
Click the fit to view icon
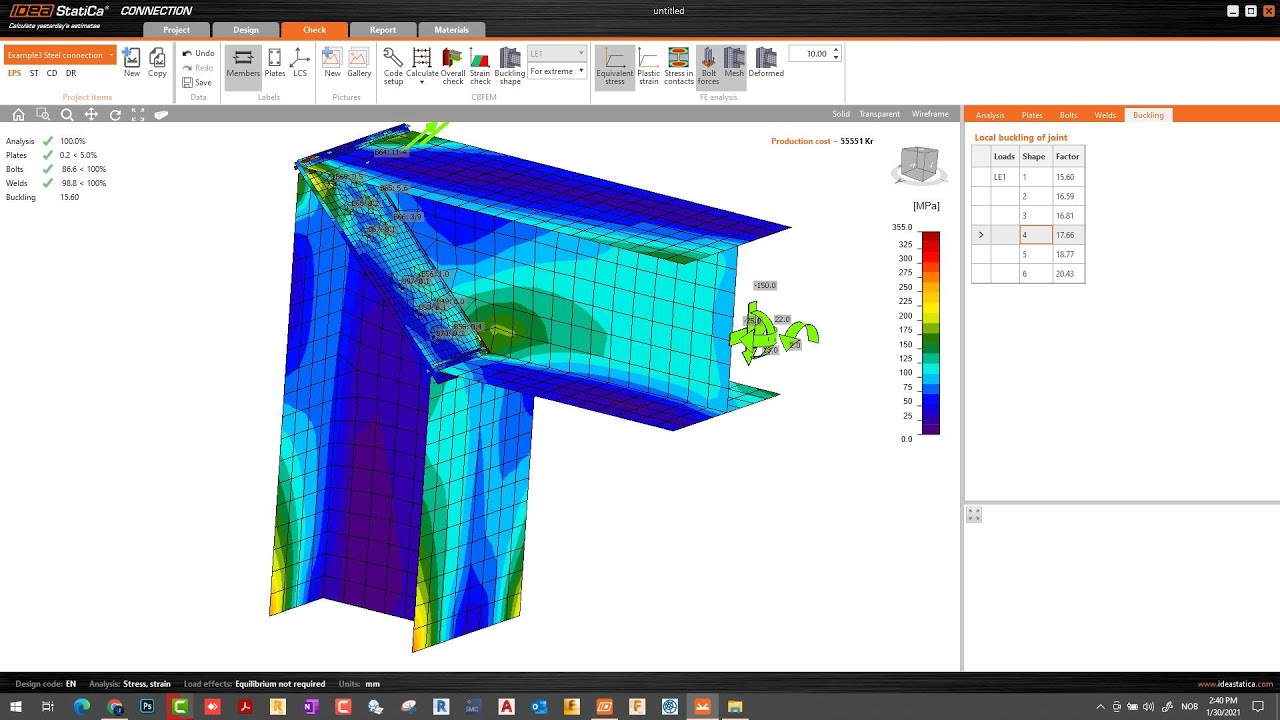click(138, 115)
